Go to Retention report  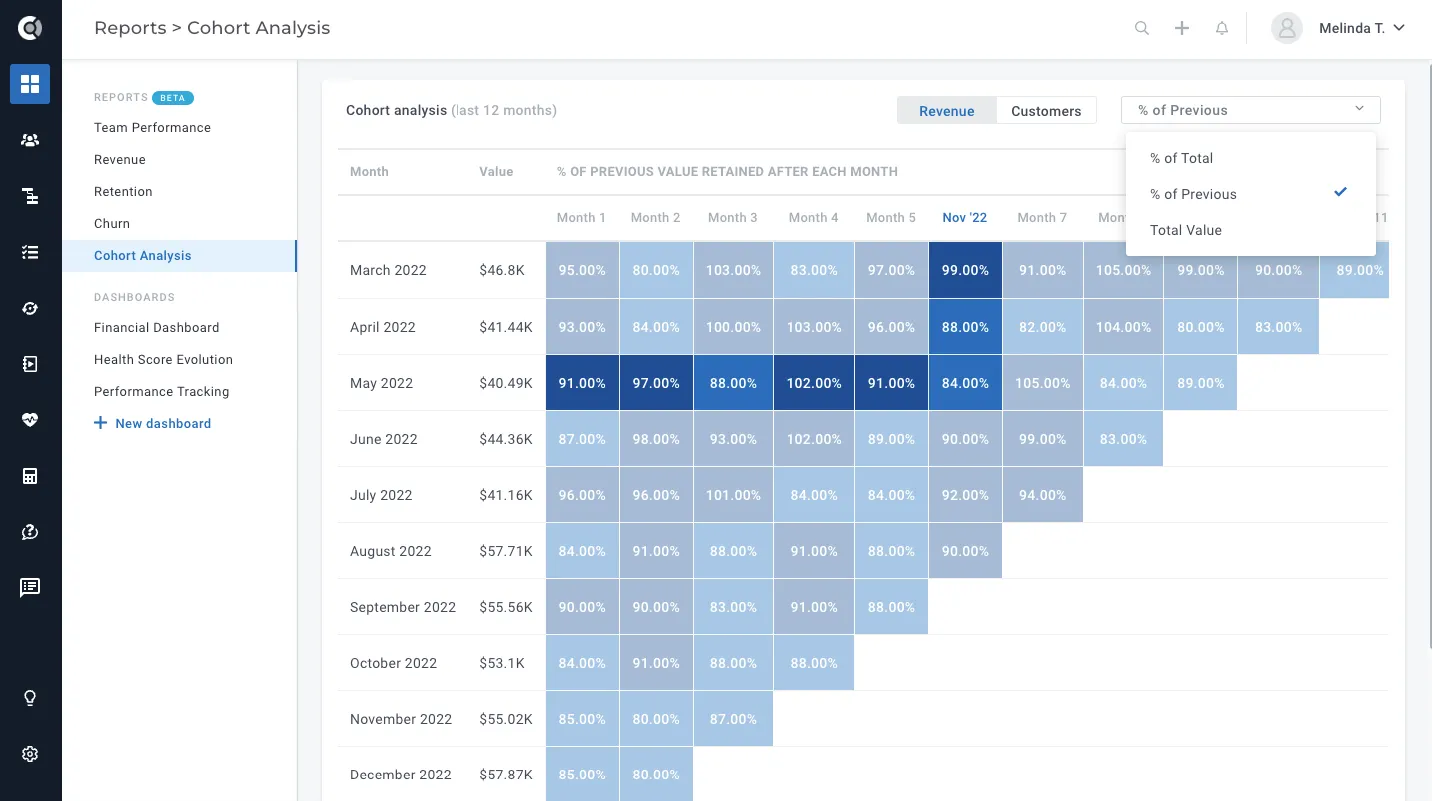pyautogui.click(x=123, y=192)
